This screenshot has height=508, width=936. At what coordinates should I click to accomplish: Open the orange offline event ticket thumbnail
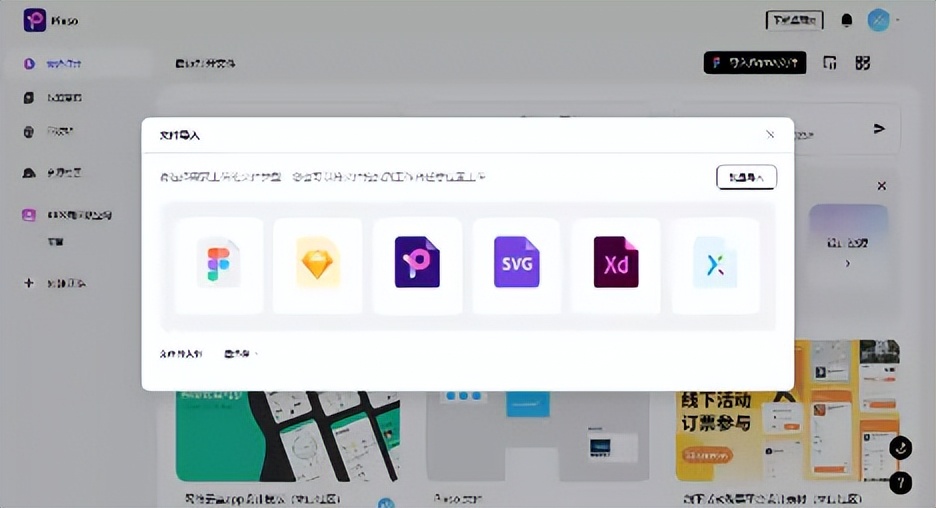coord(787,411)
